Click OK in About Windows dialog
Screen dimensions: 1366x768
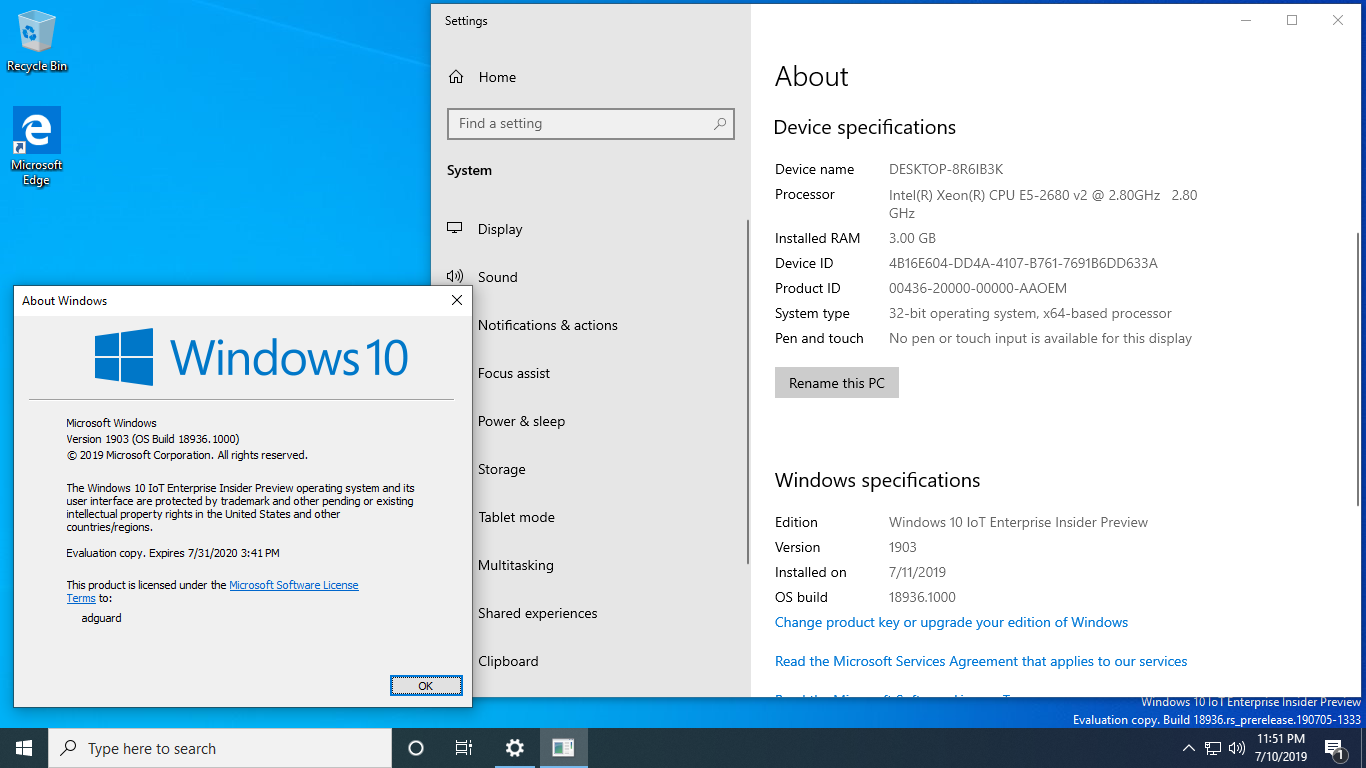tap(426, 686)
